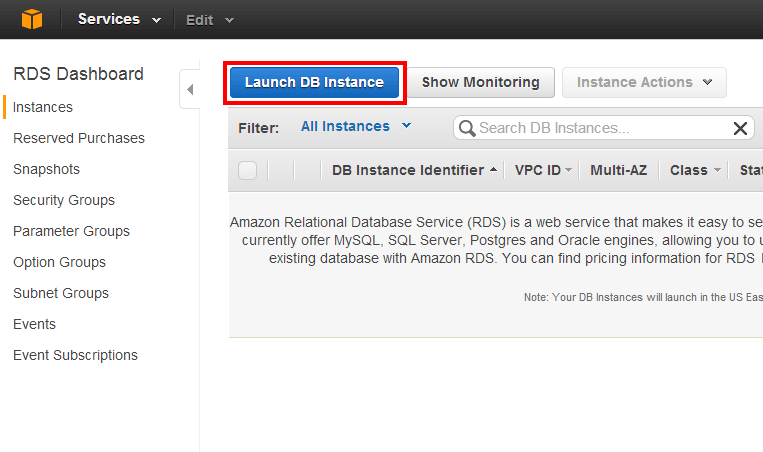Focus the Search DB Instances field

600,128
